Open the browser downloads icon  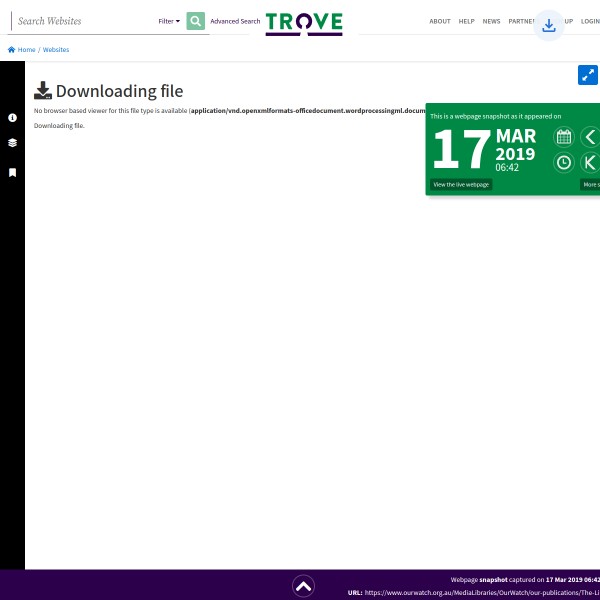pyautogui.click(x=548, y=26)
